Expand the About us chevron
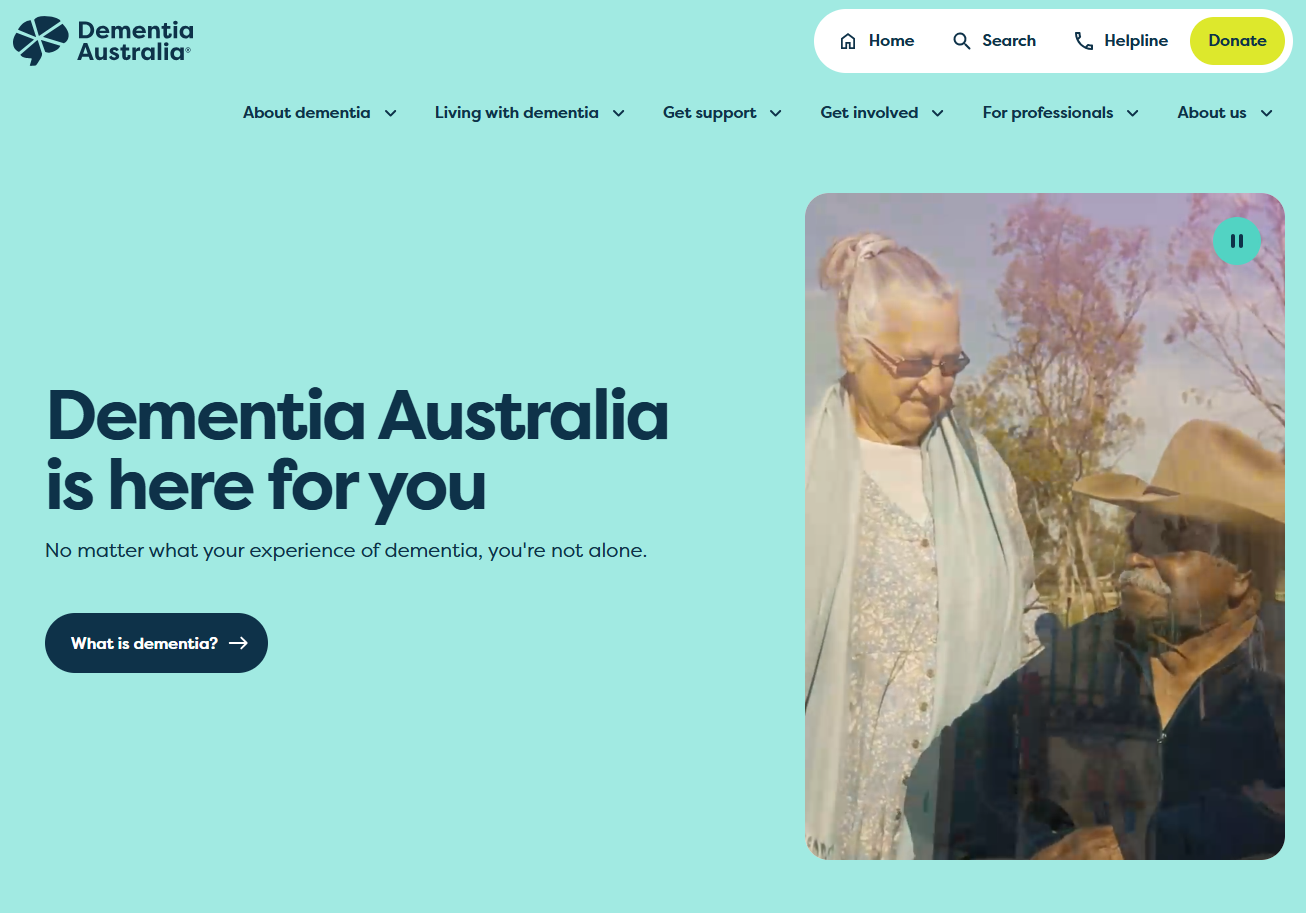This screenshot has height=913, width=1306. [x=1266, y=113]
